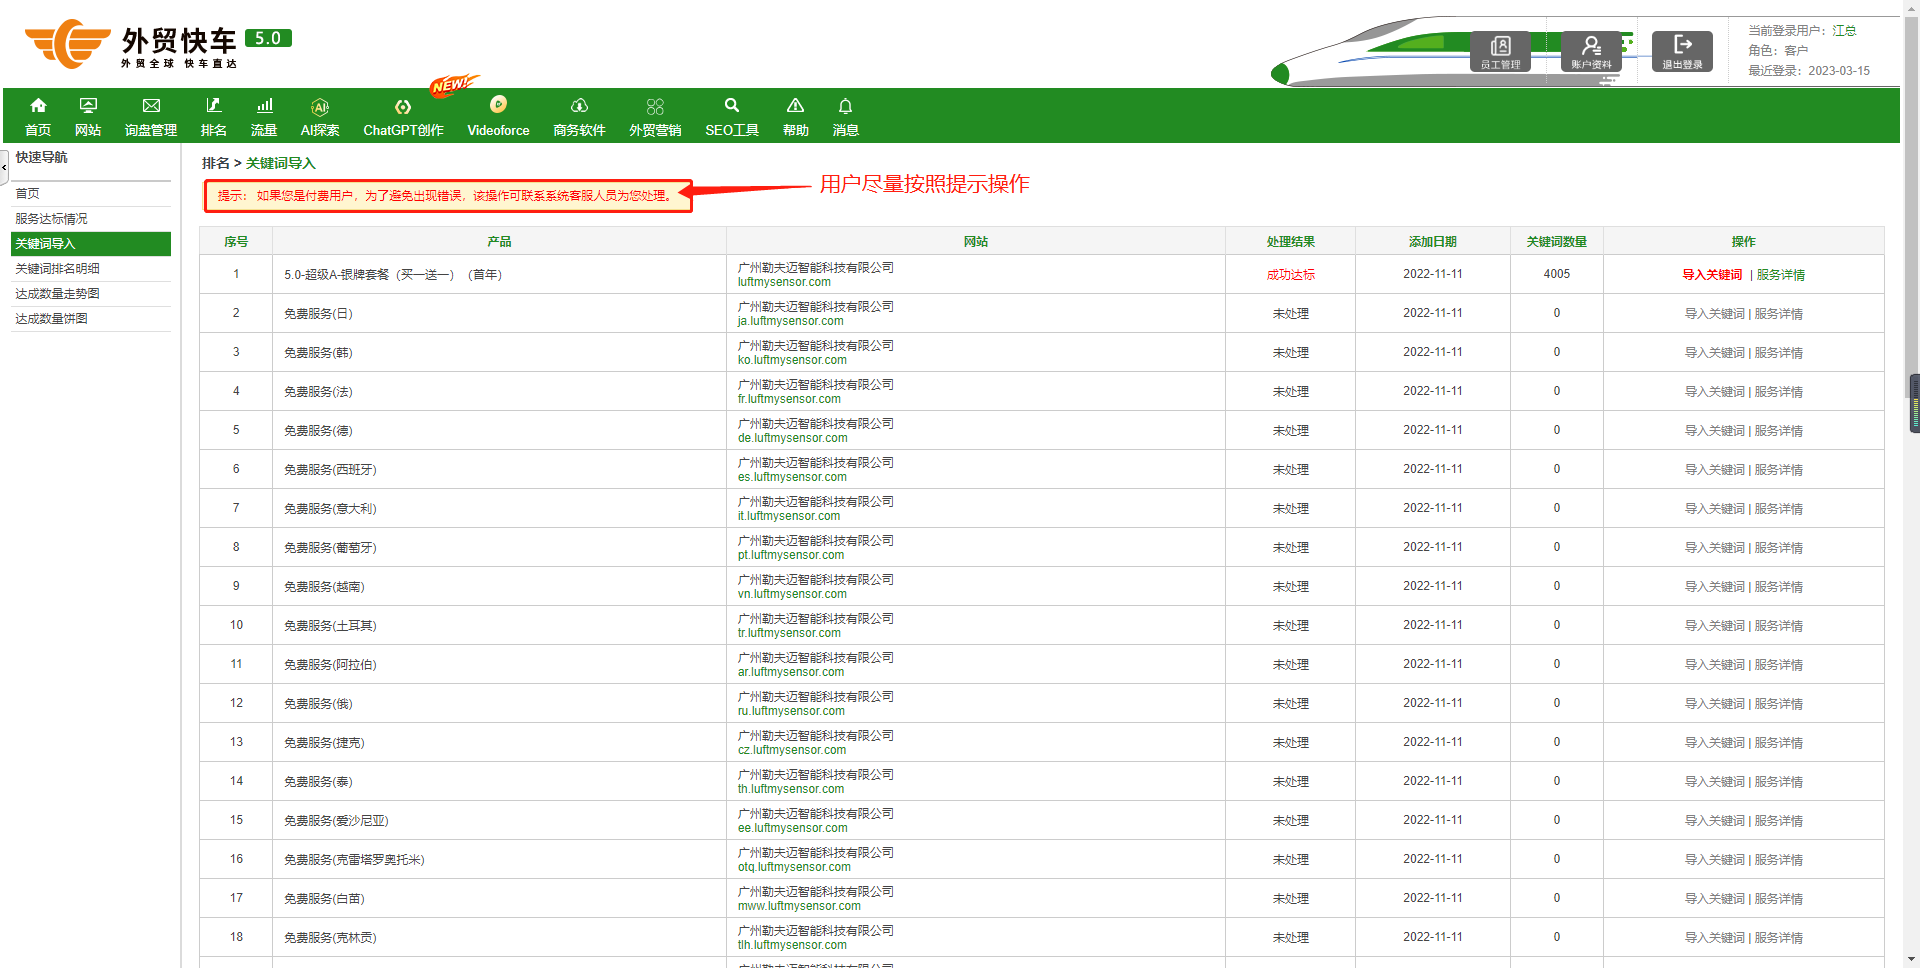This screenshot has height=968, width=1920.
Task: Click keyword count 4005 cell
Action: click(x=1556, y=274)
